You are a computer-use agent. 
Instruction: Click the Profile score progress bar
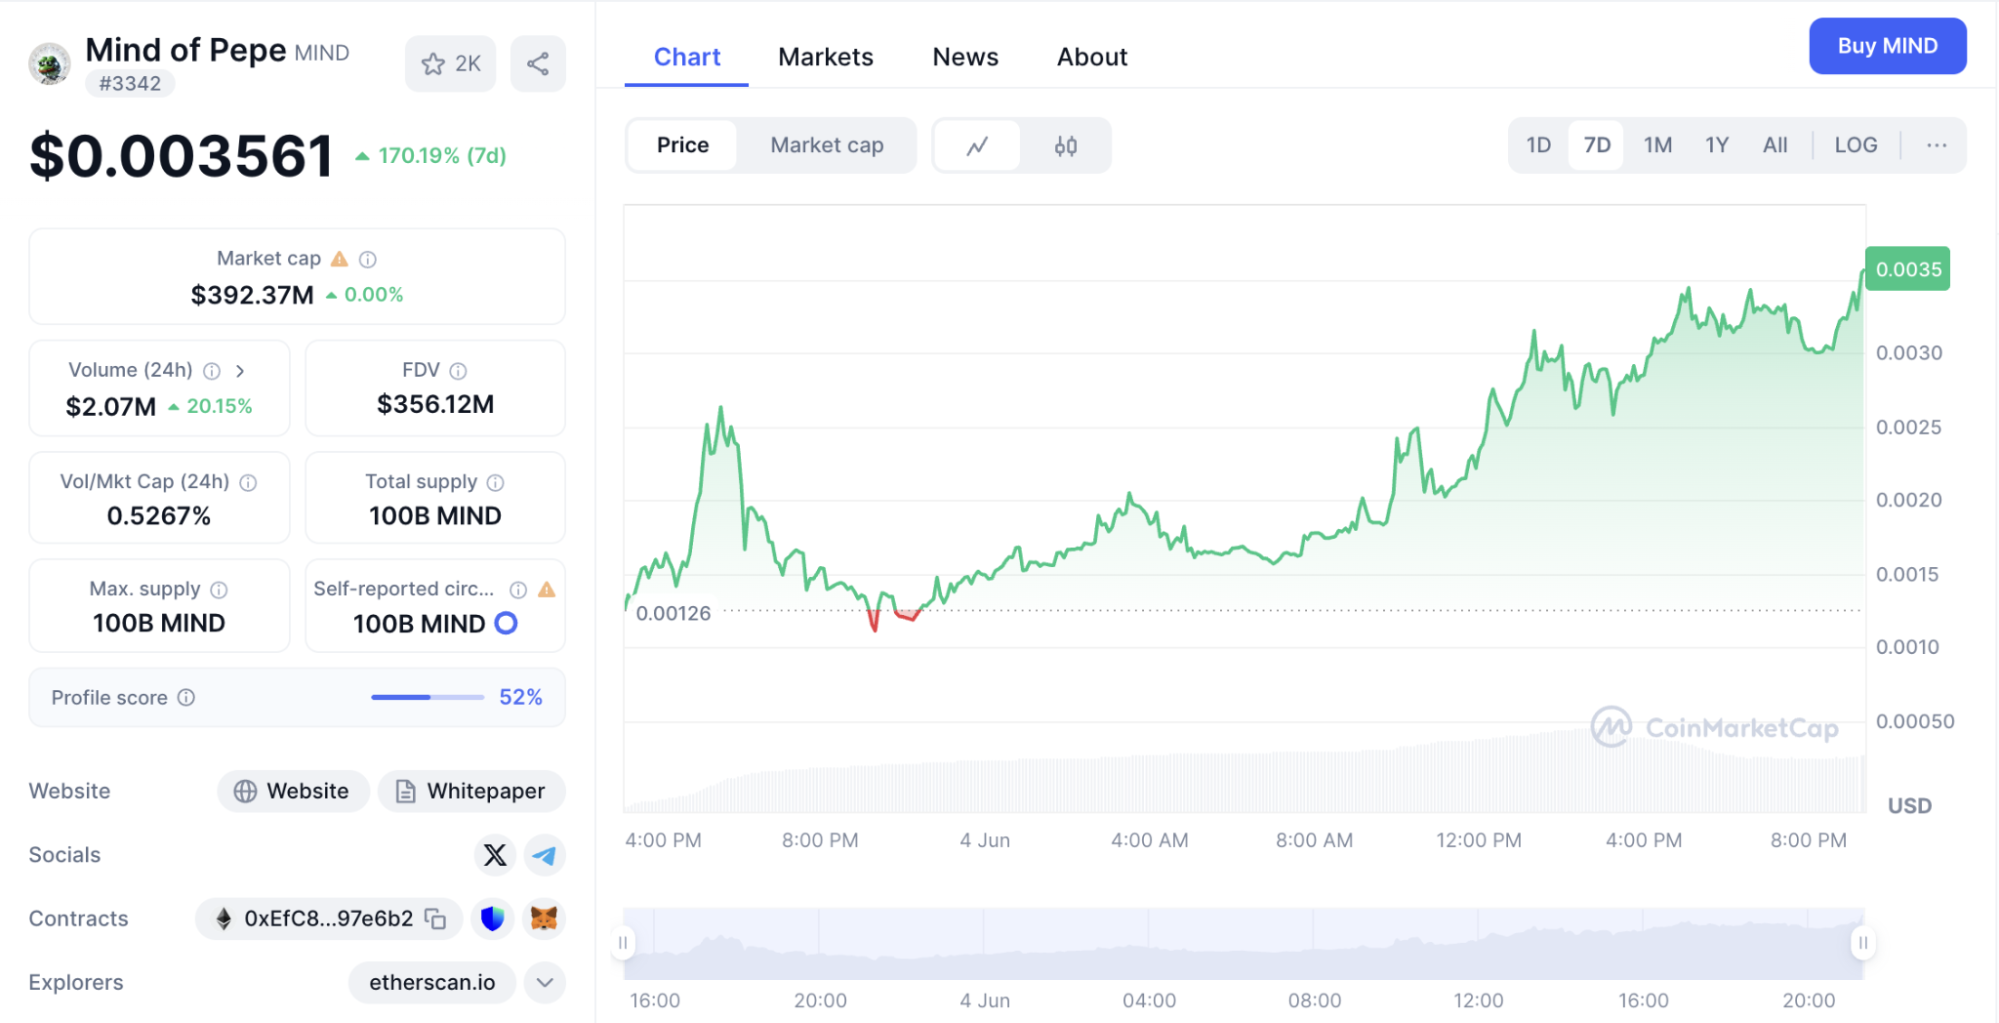point(427,697)
